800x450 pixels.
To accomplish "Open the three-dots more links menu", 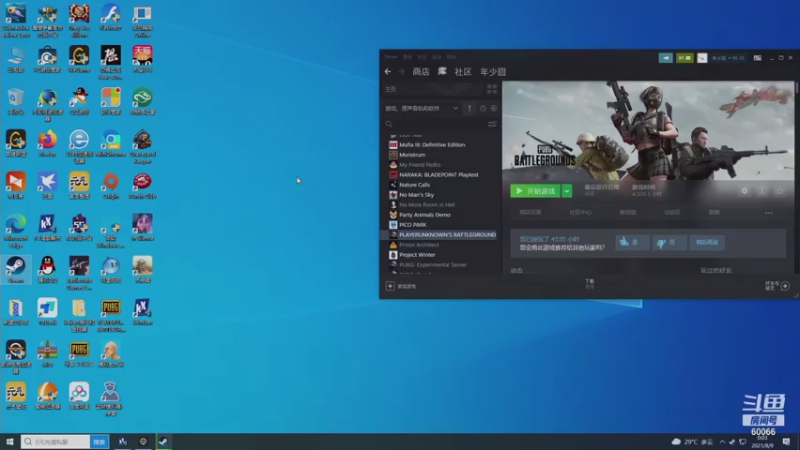I will point(768,213).
